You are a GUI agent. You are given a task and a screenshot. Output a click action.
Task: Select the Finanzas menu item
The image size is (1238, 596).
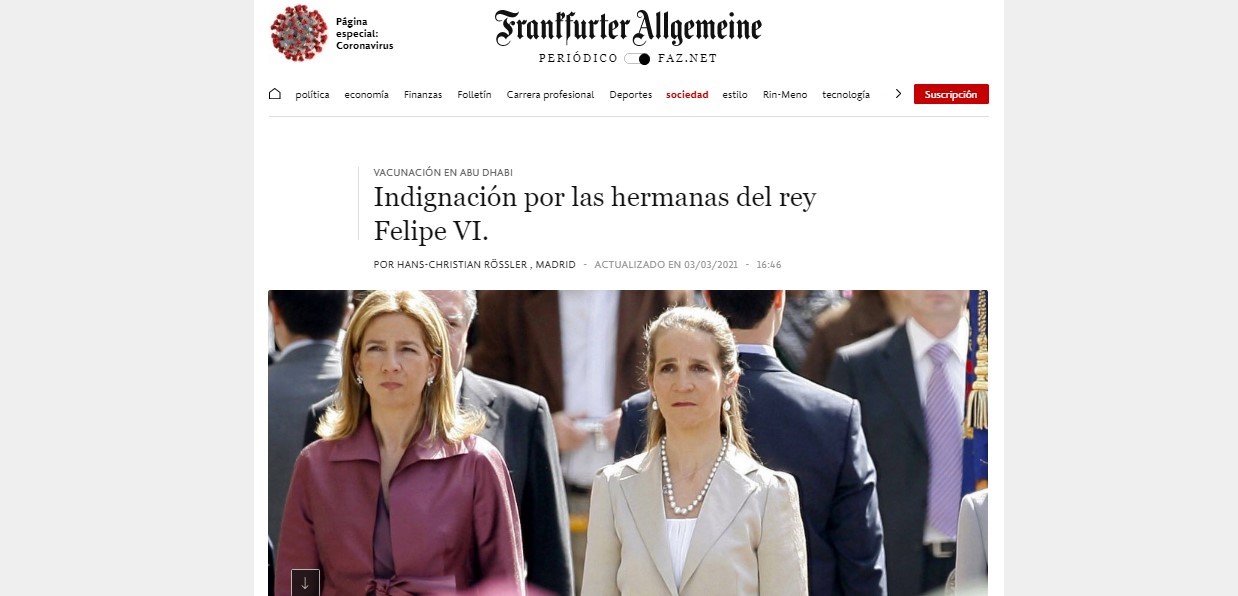pos(423,95)
